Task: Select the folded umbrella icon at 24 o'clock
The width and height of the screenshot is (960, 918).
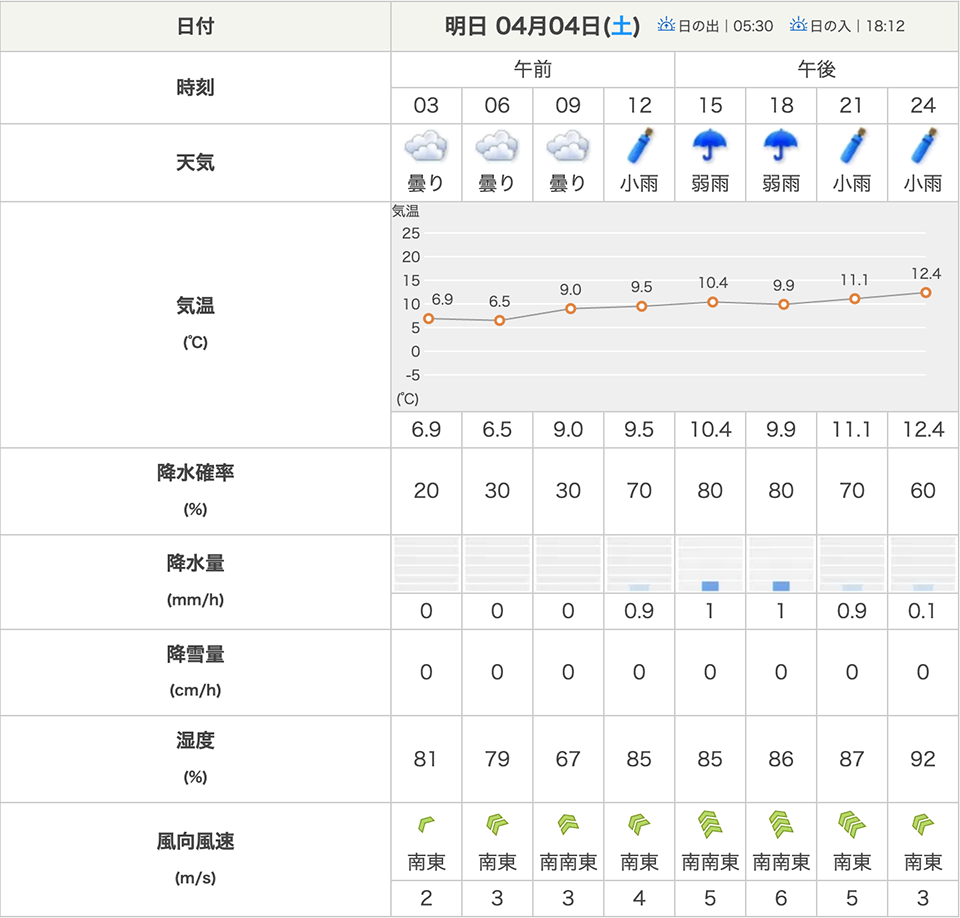Action: pos(923,147)
